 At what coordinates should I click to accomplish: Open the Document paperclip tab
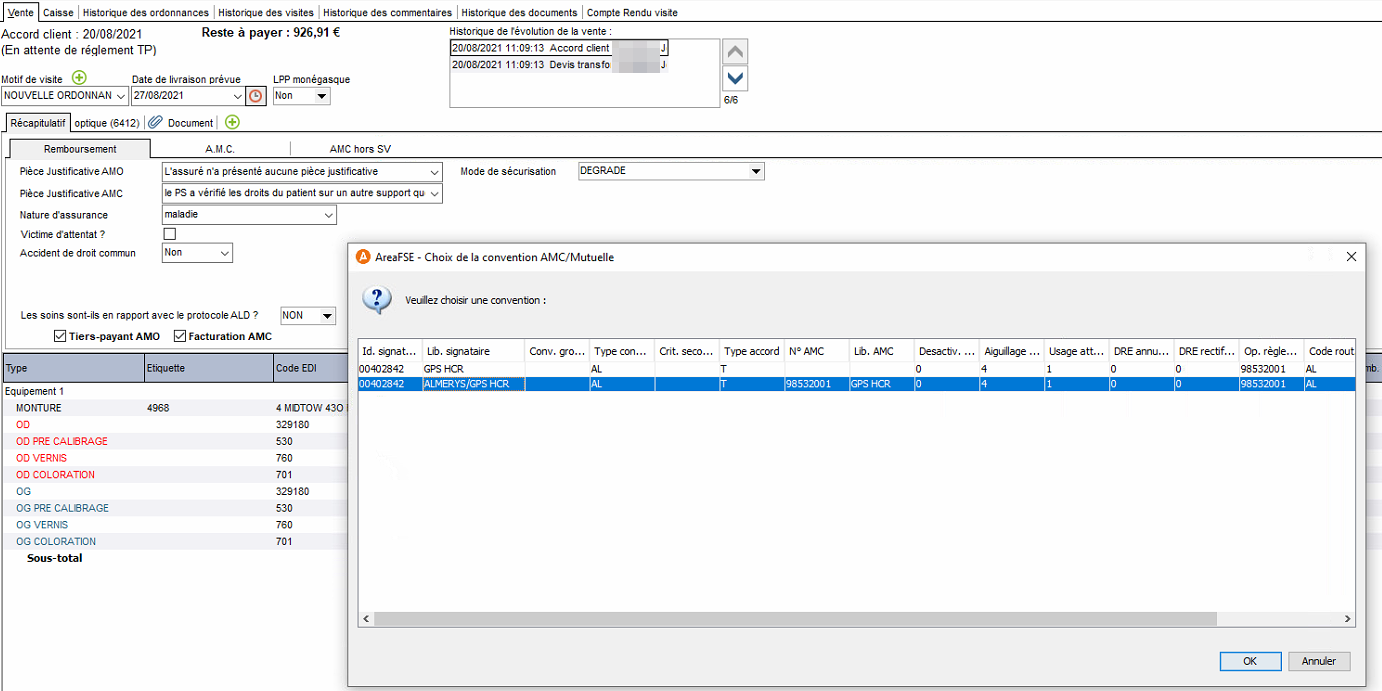(182, 123)
